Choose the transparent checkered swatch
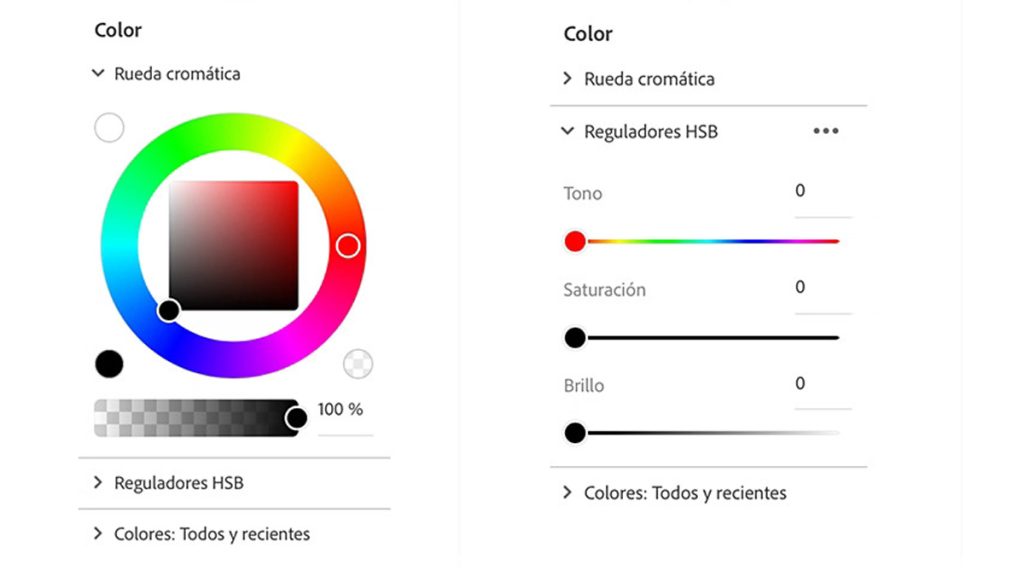The height and width of the screenshot is (577, 1024). (x=358, y=364)
